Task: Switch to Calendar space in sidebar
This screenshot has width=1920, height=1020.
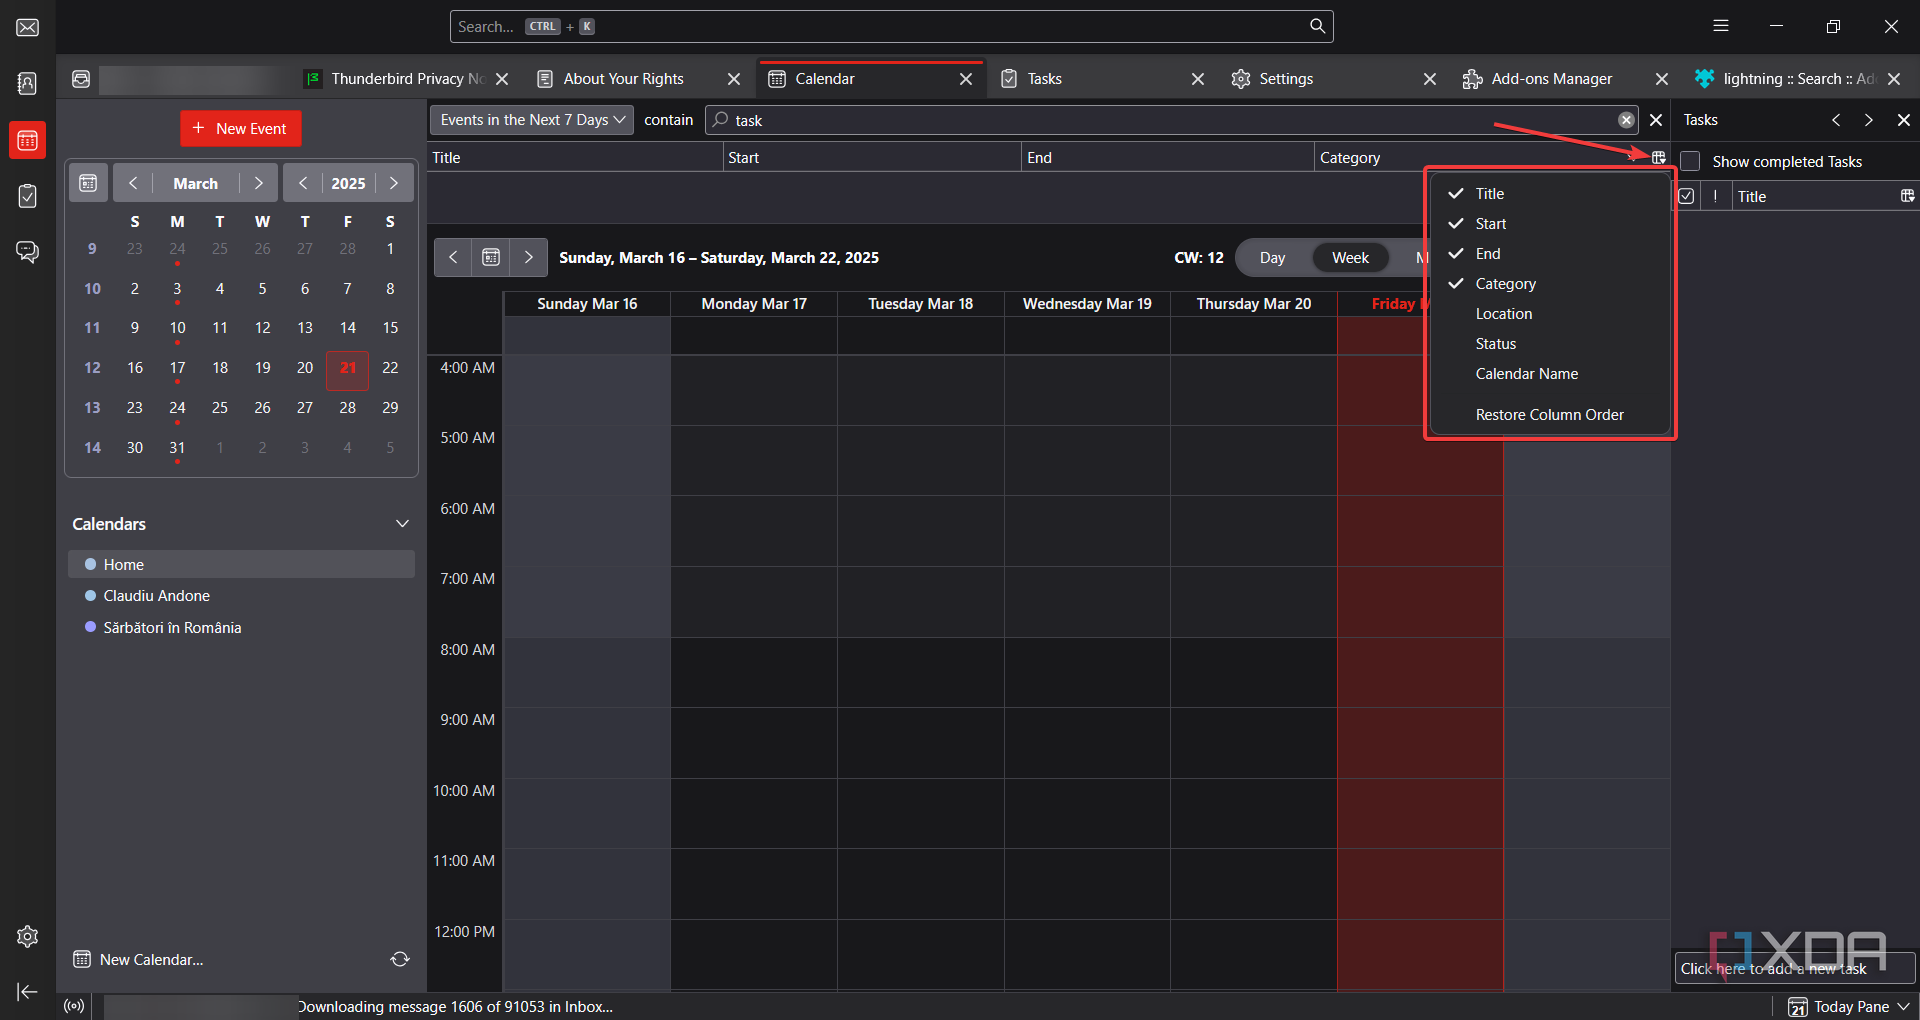Action: tap(28, 140)
